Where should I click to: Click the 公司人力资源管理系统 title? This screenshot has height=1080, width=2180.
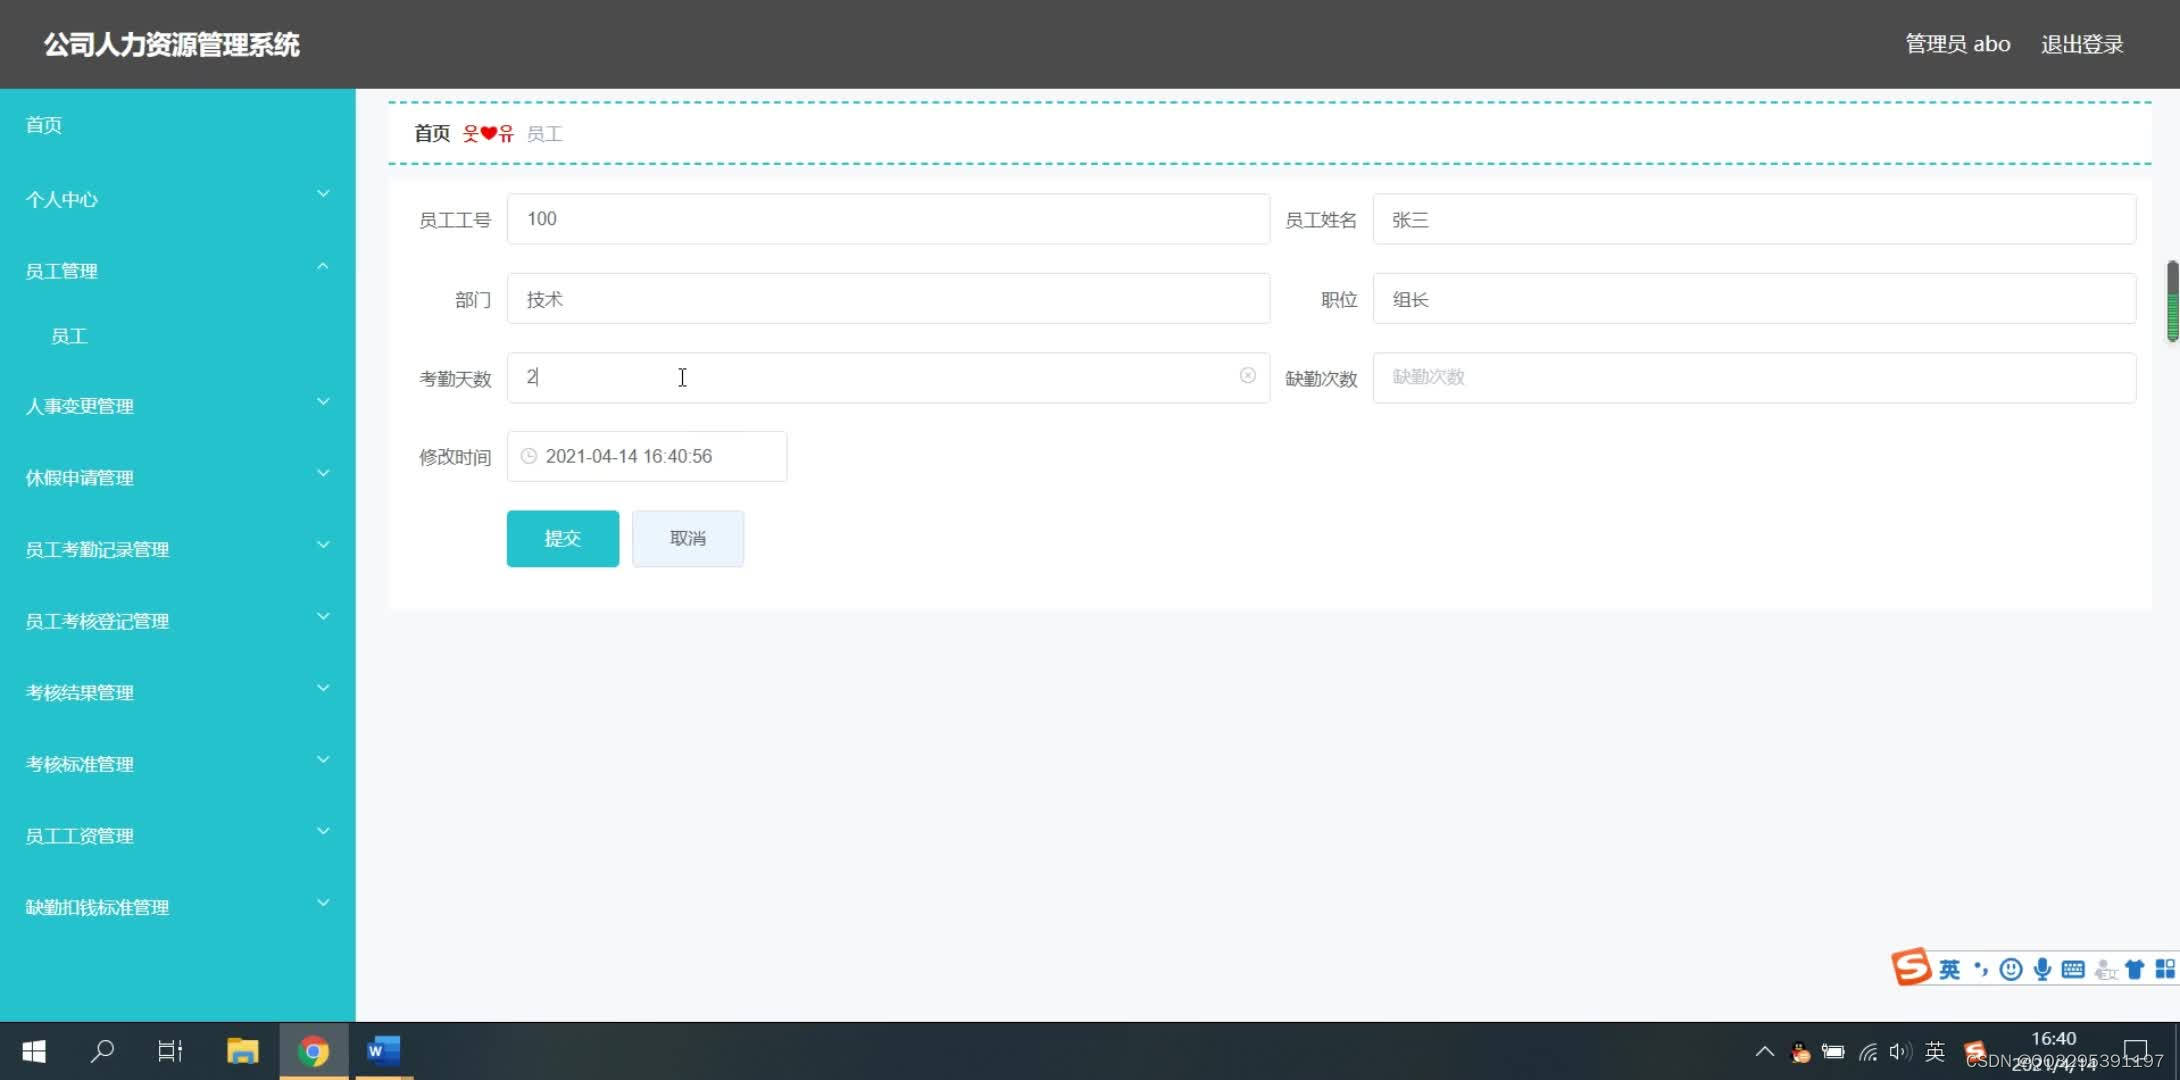pyautogui.click(x=171, y=45)
